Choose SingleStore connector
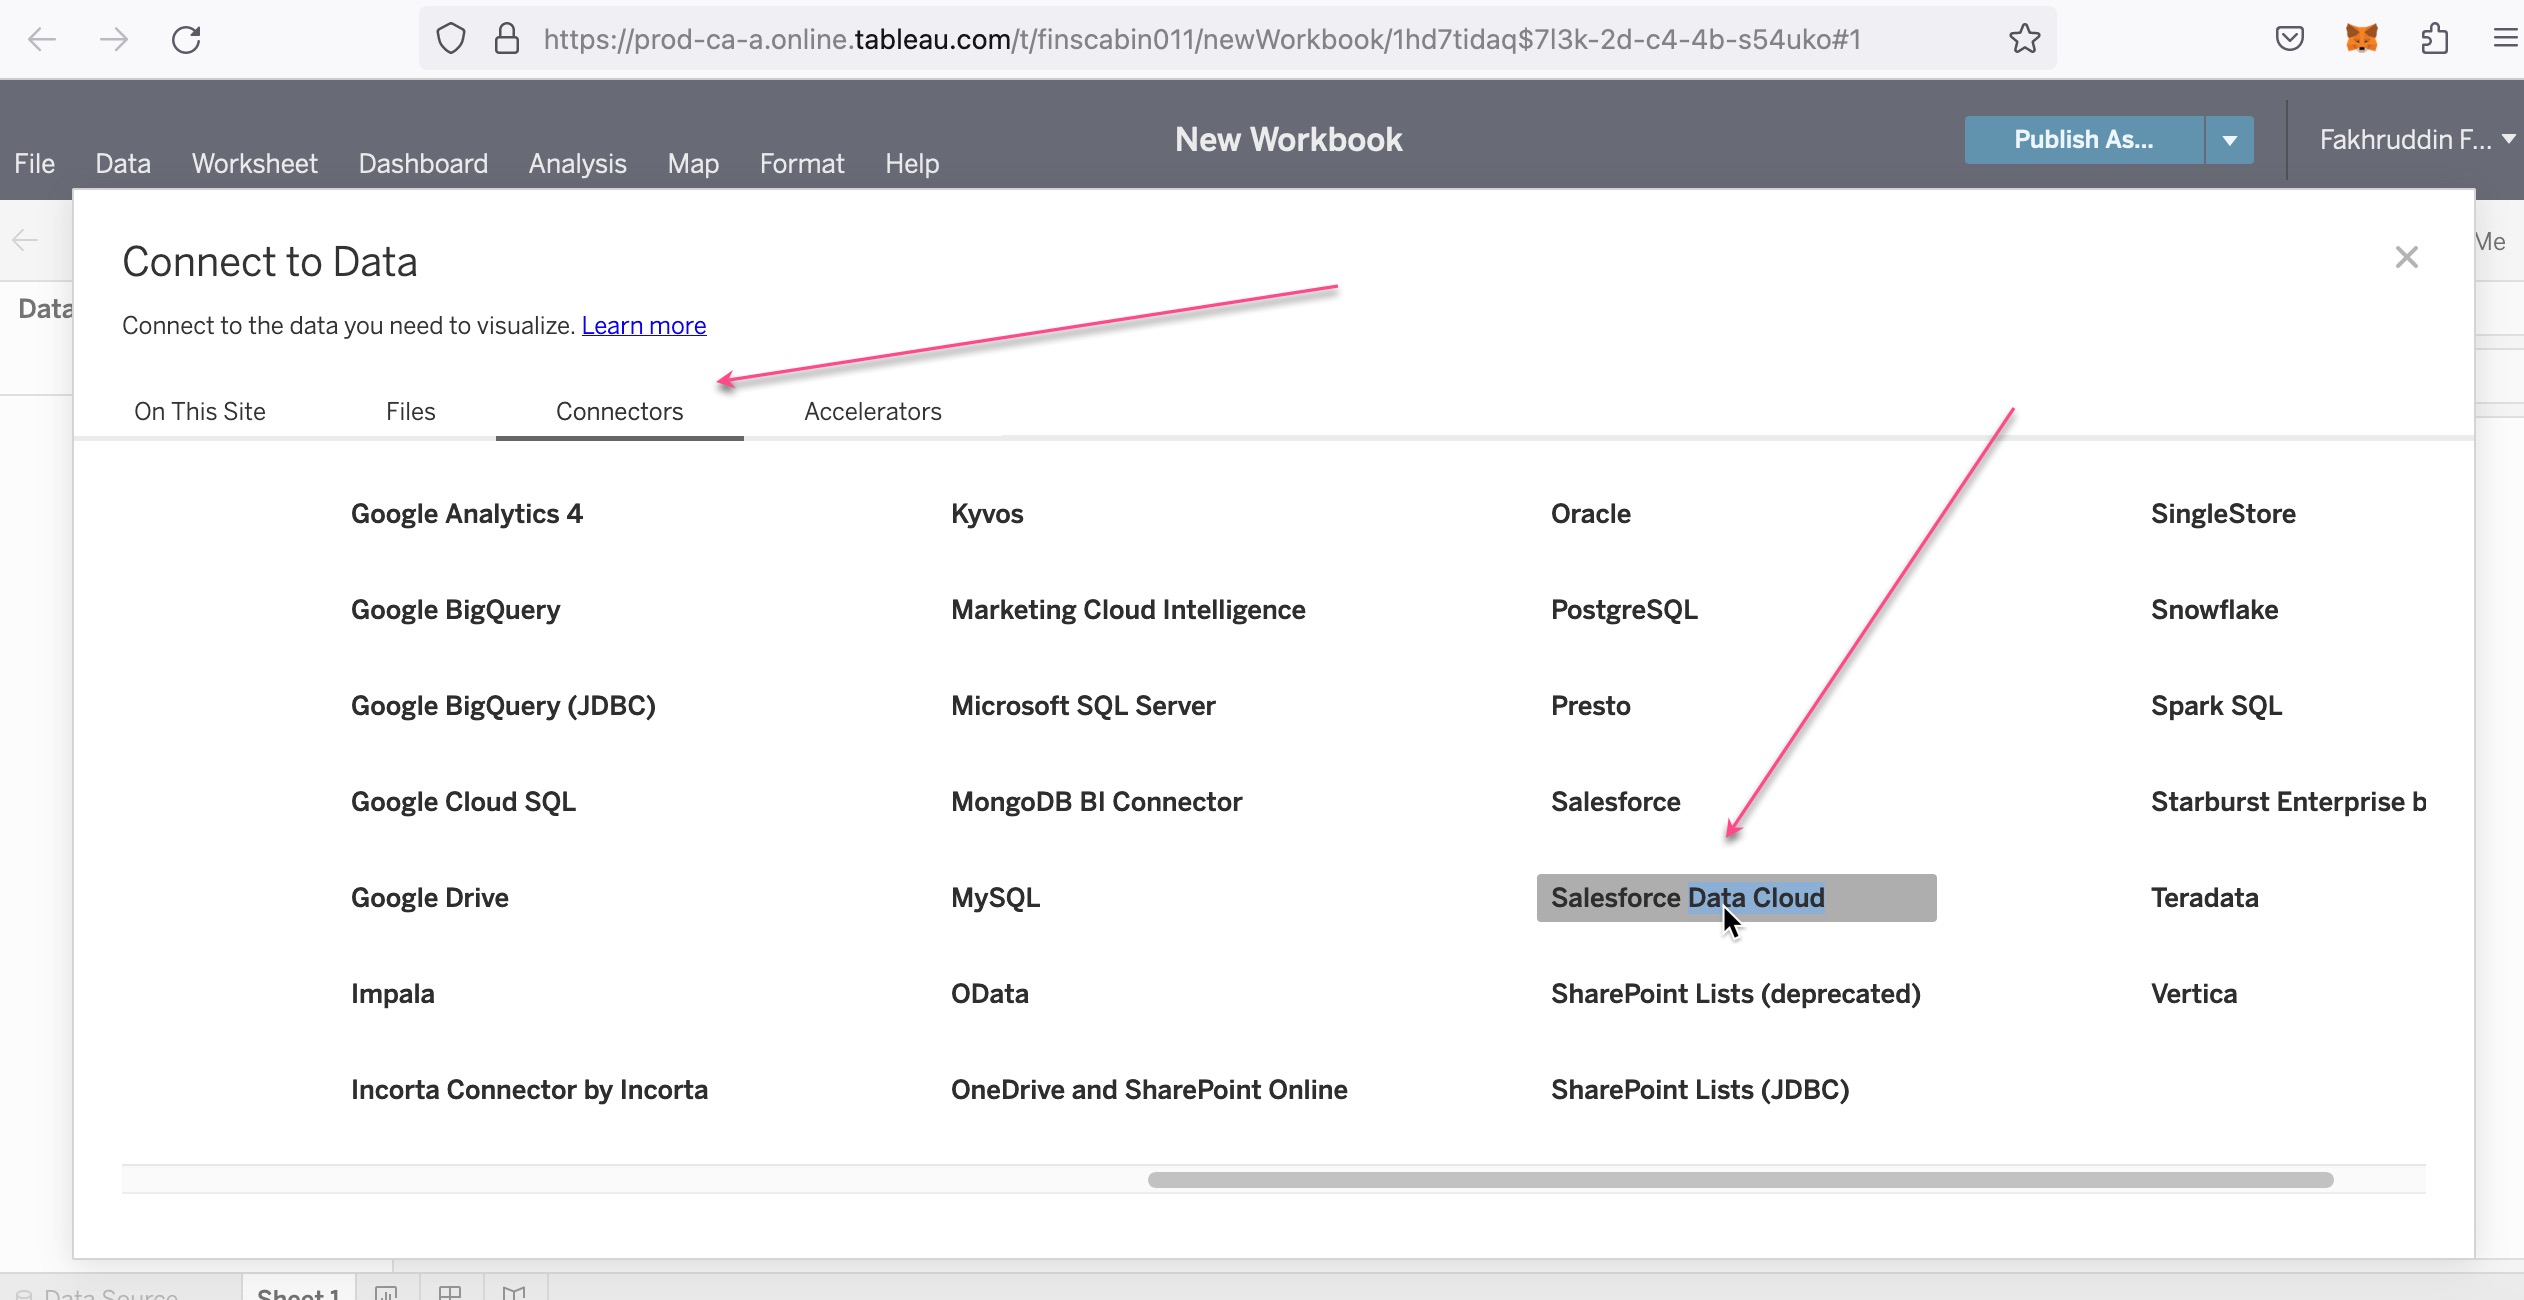Screen dimensions: 2524x1300 [2223, 514]
